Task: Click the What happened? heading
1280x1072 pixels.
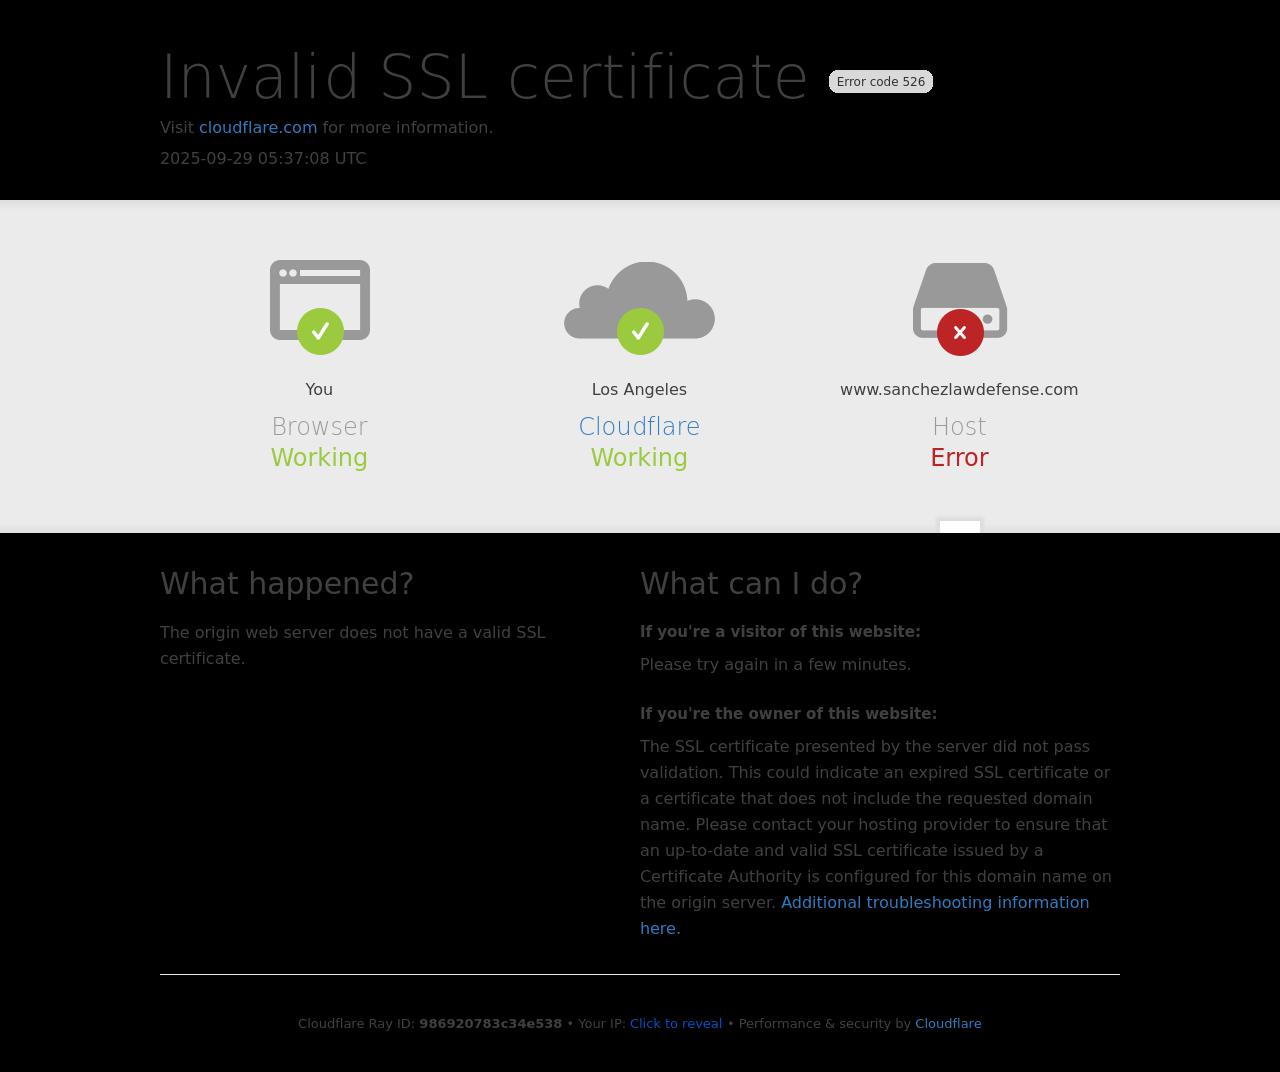Action: pos(287,583)
